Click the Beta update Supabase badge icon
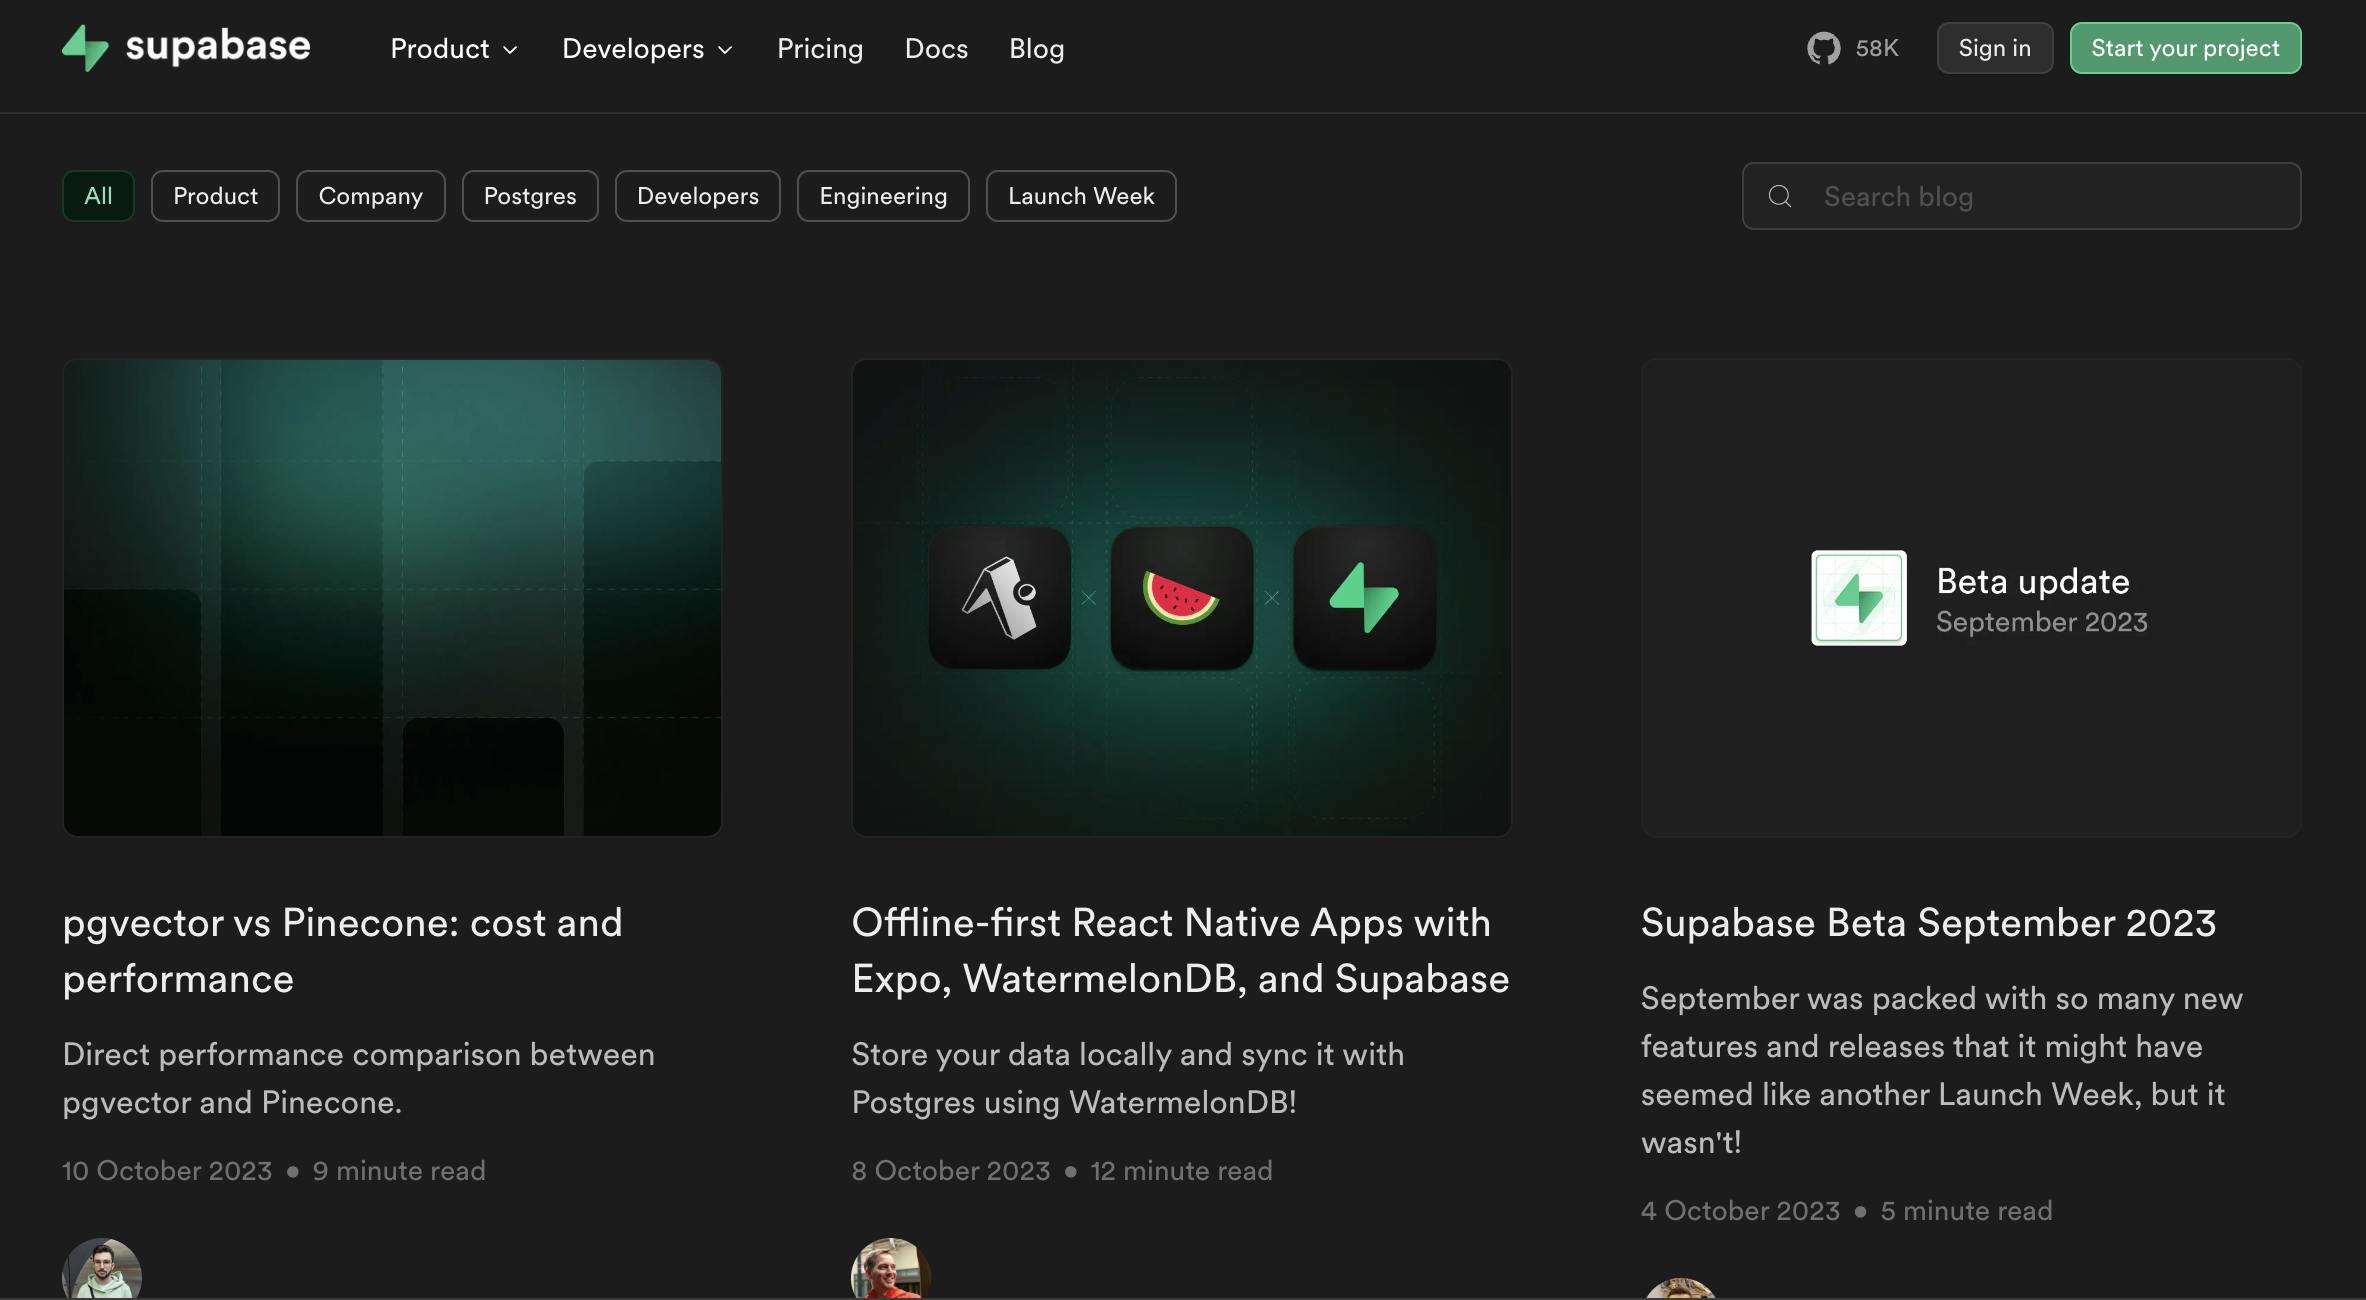The width and height of the screenshot is (2366, 1300). 1858,598
